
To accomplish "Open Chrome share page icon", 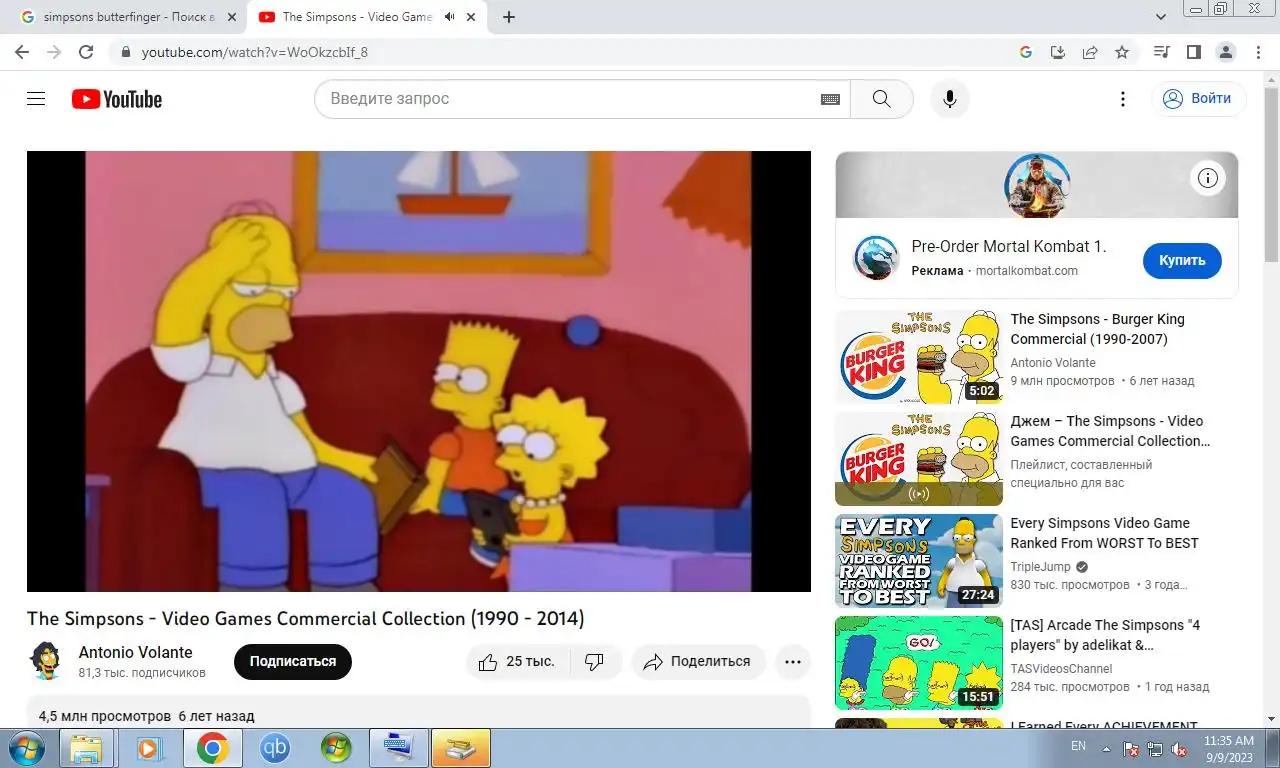I will pyautogui.click(x=1090, y=52).
